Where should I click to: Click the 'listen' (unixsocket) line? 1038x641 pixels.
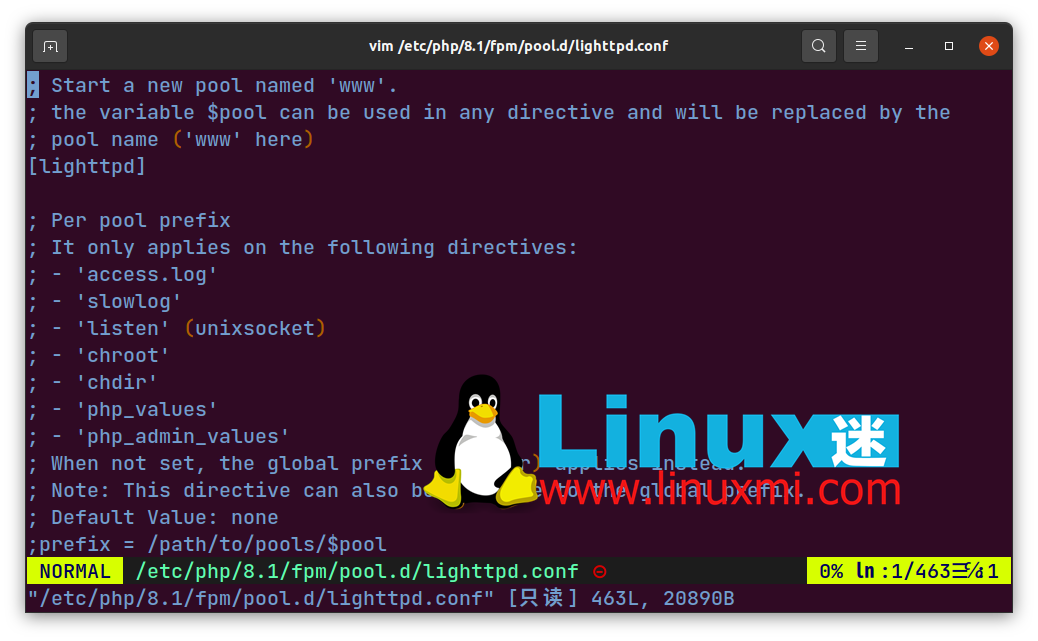[x=177, y=328]
